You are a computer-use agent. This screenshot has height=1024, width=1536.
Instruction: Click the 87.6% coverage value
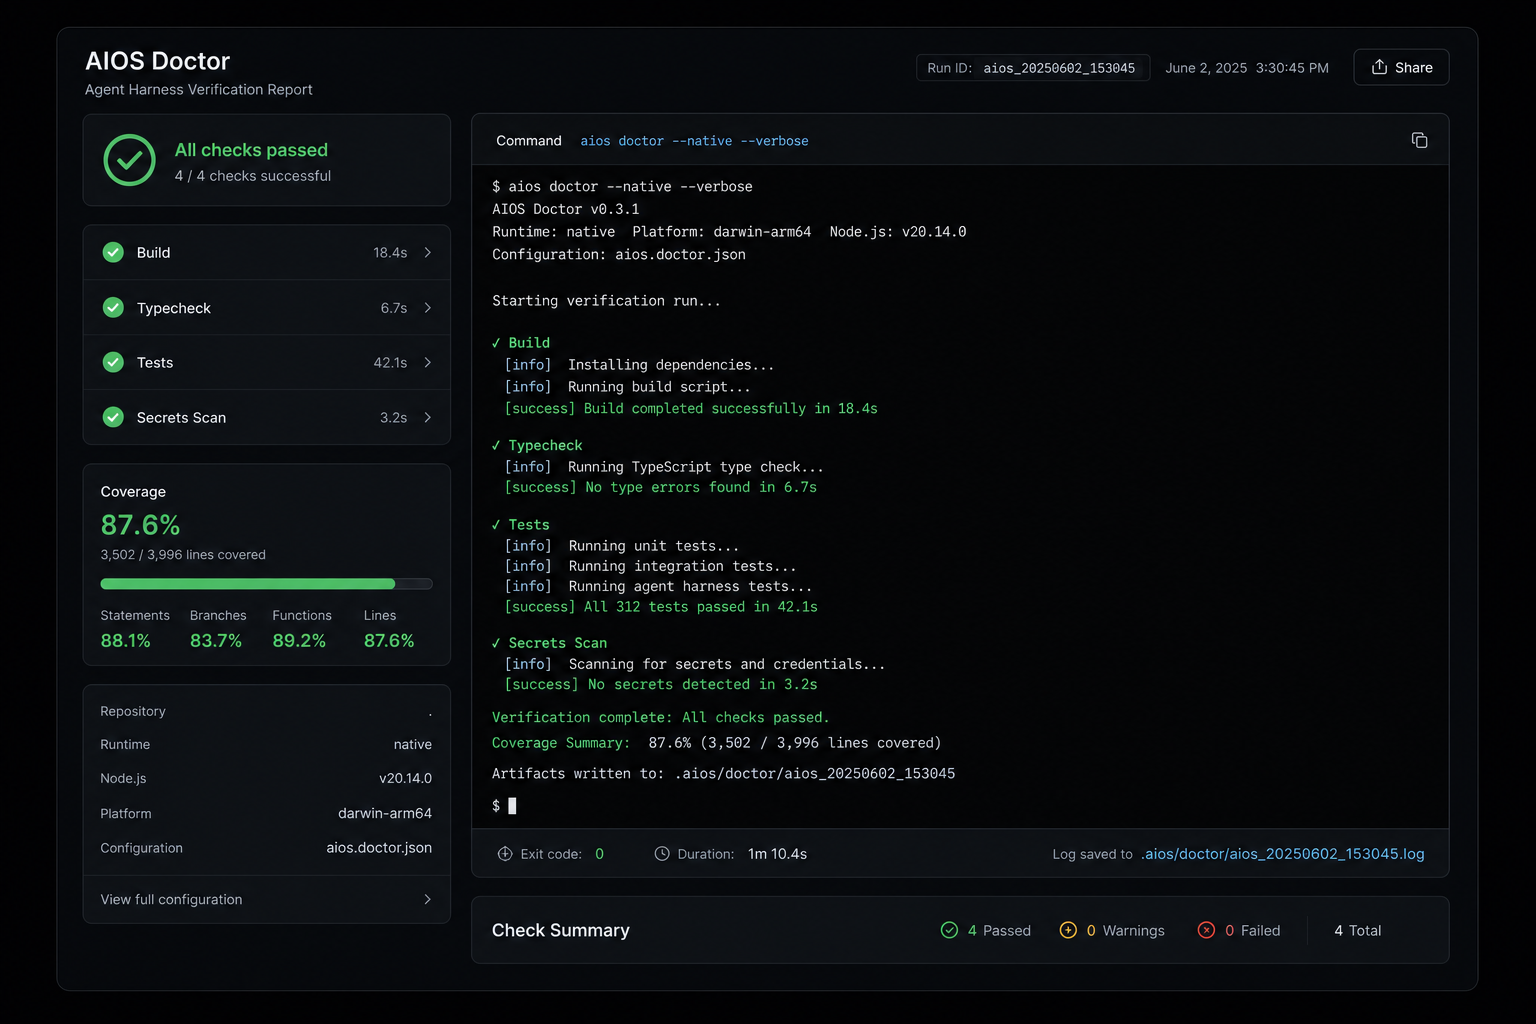[x=140, y=525]
